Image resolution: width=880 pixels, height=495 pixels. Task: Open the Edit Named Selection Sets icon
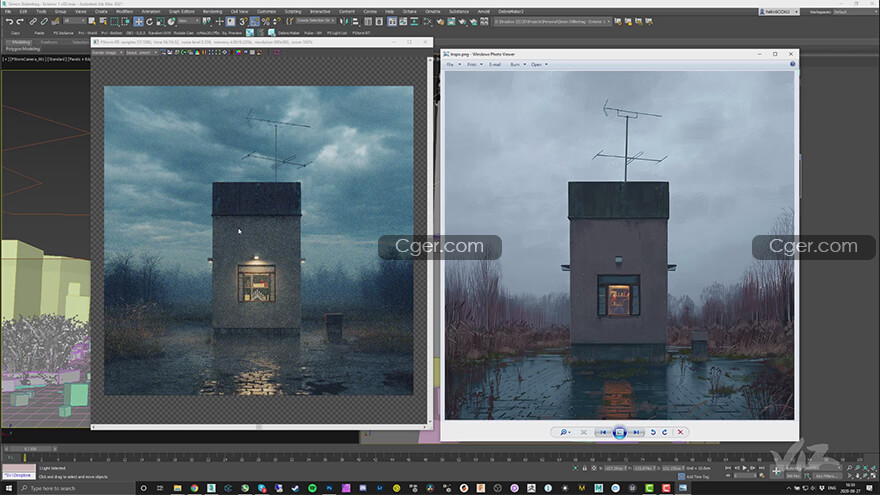[x=290, y=21]
